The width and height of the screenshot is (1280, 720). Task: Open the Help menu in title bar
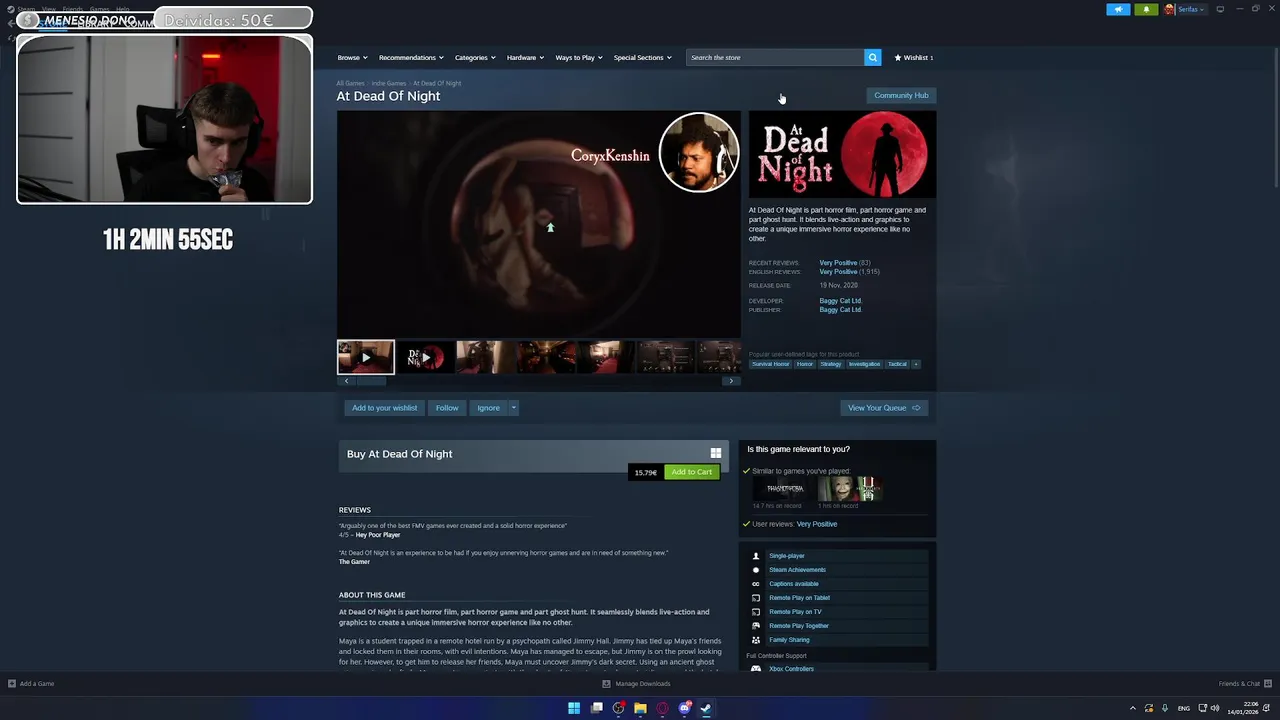[122, 9]
